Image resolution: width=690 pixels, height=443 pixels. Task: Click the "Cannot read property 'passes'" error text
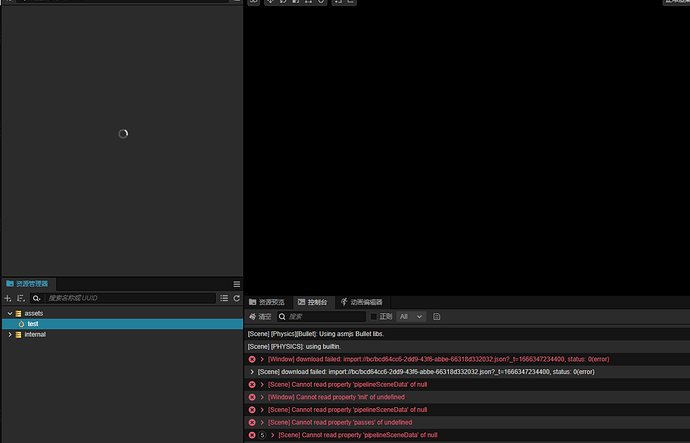(x=340, y=423)
